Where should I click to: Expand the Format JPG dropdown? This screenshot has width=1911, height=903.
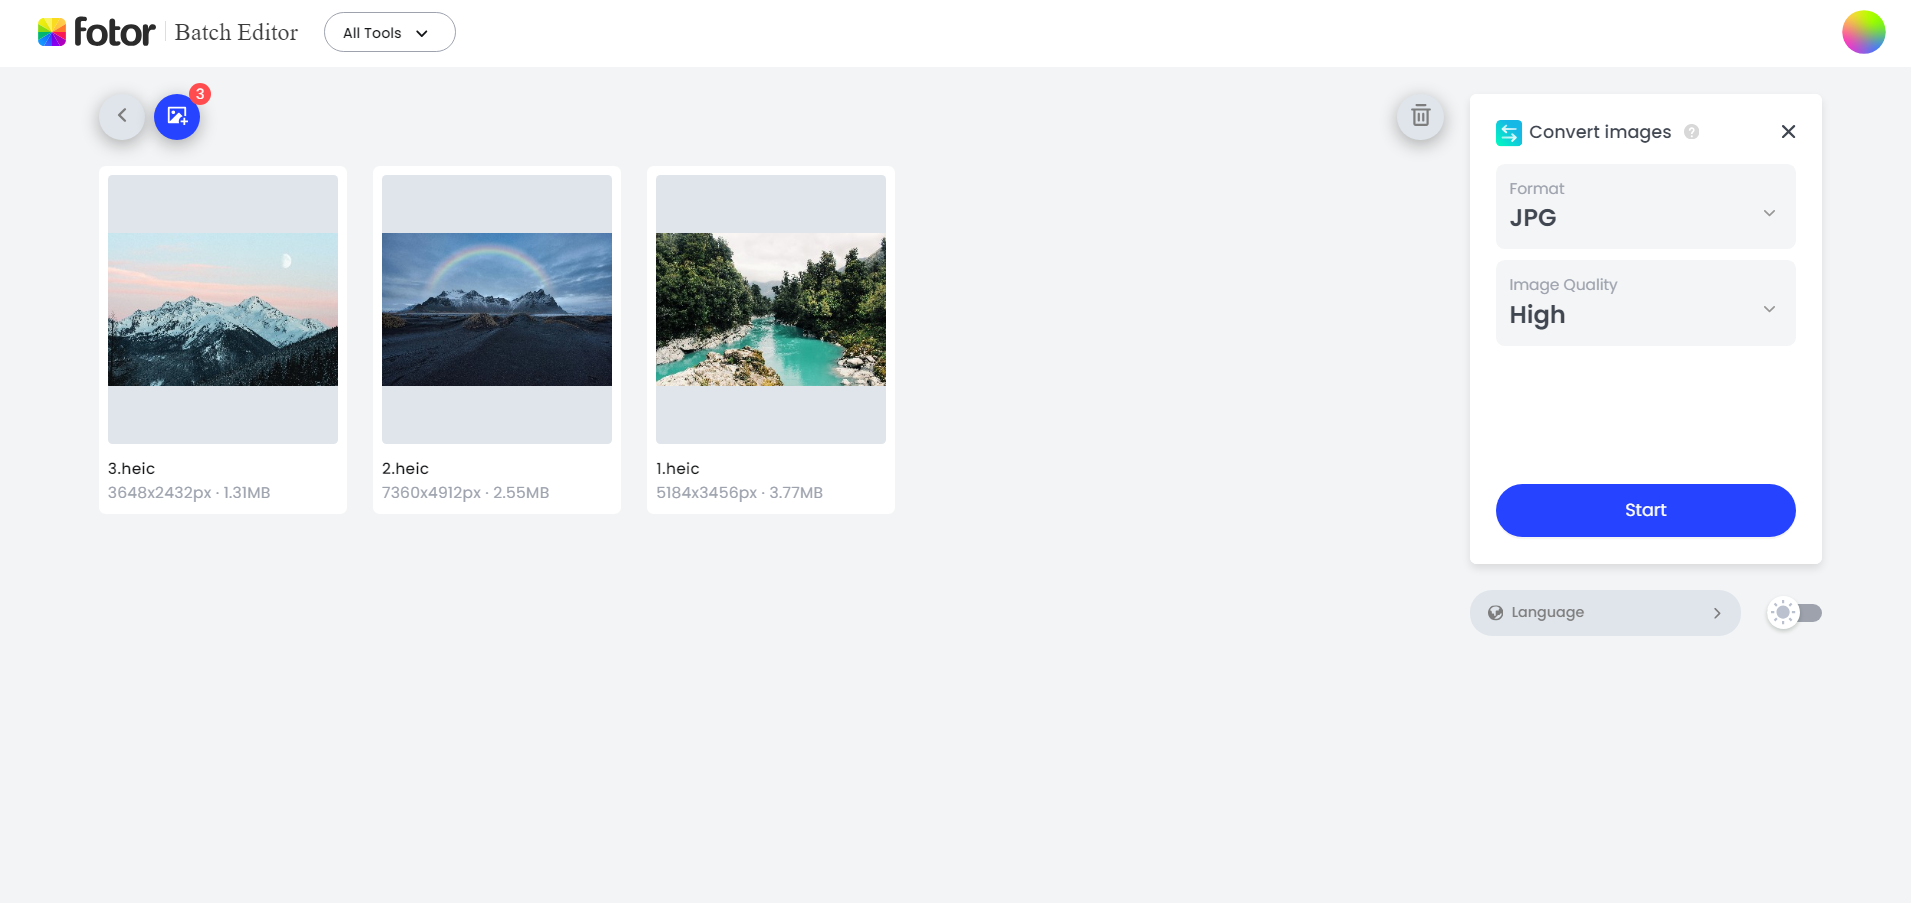[1645, 206]
